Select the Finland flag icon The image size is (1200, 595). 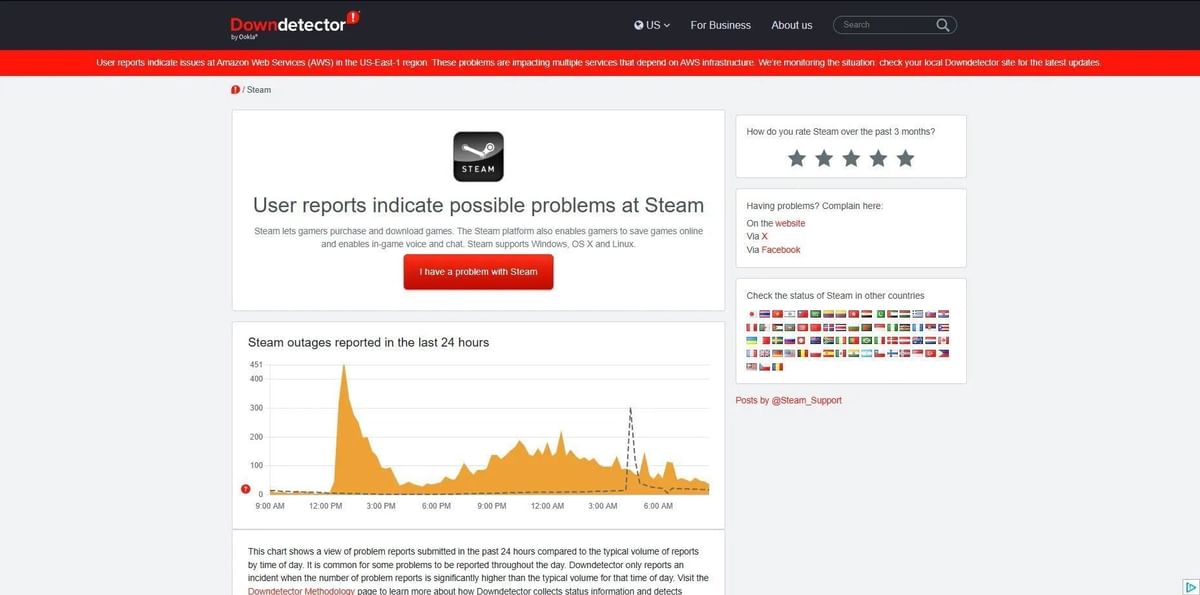pyautogui.click(x=892, y=353)
